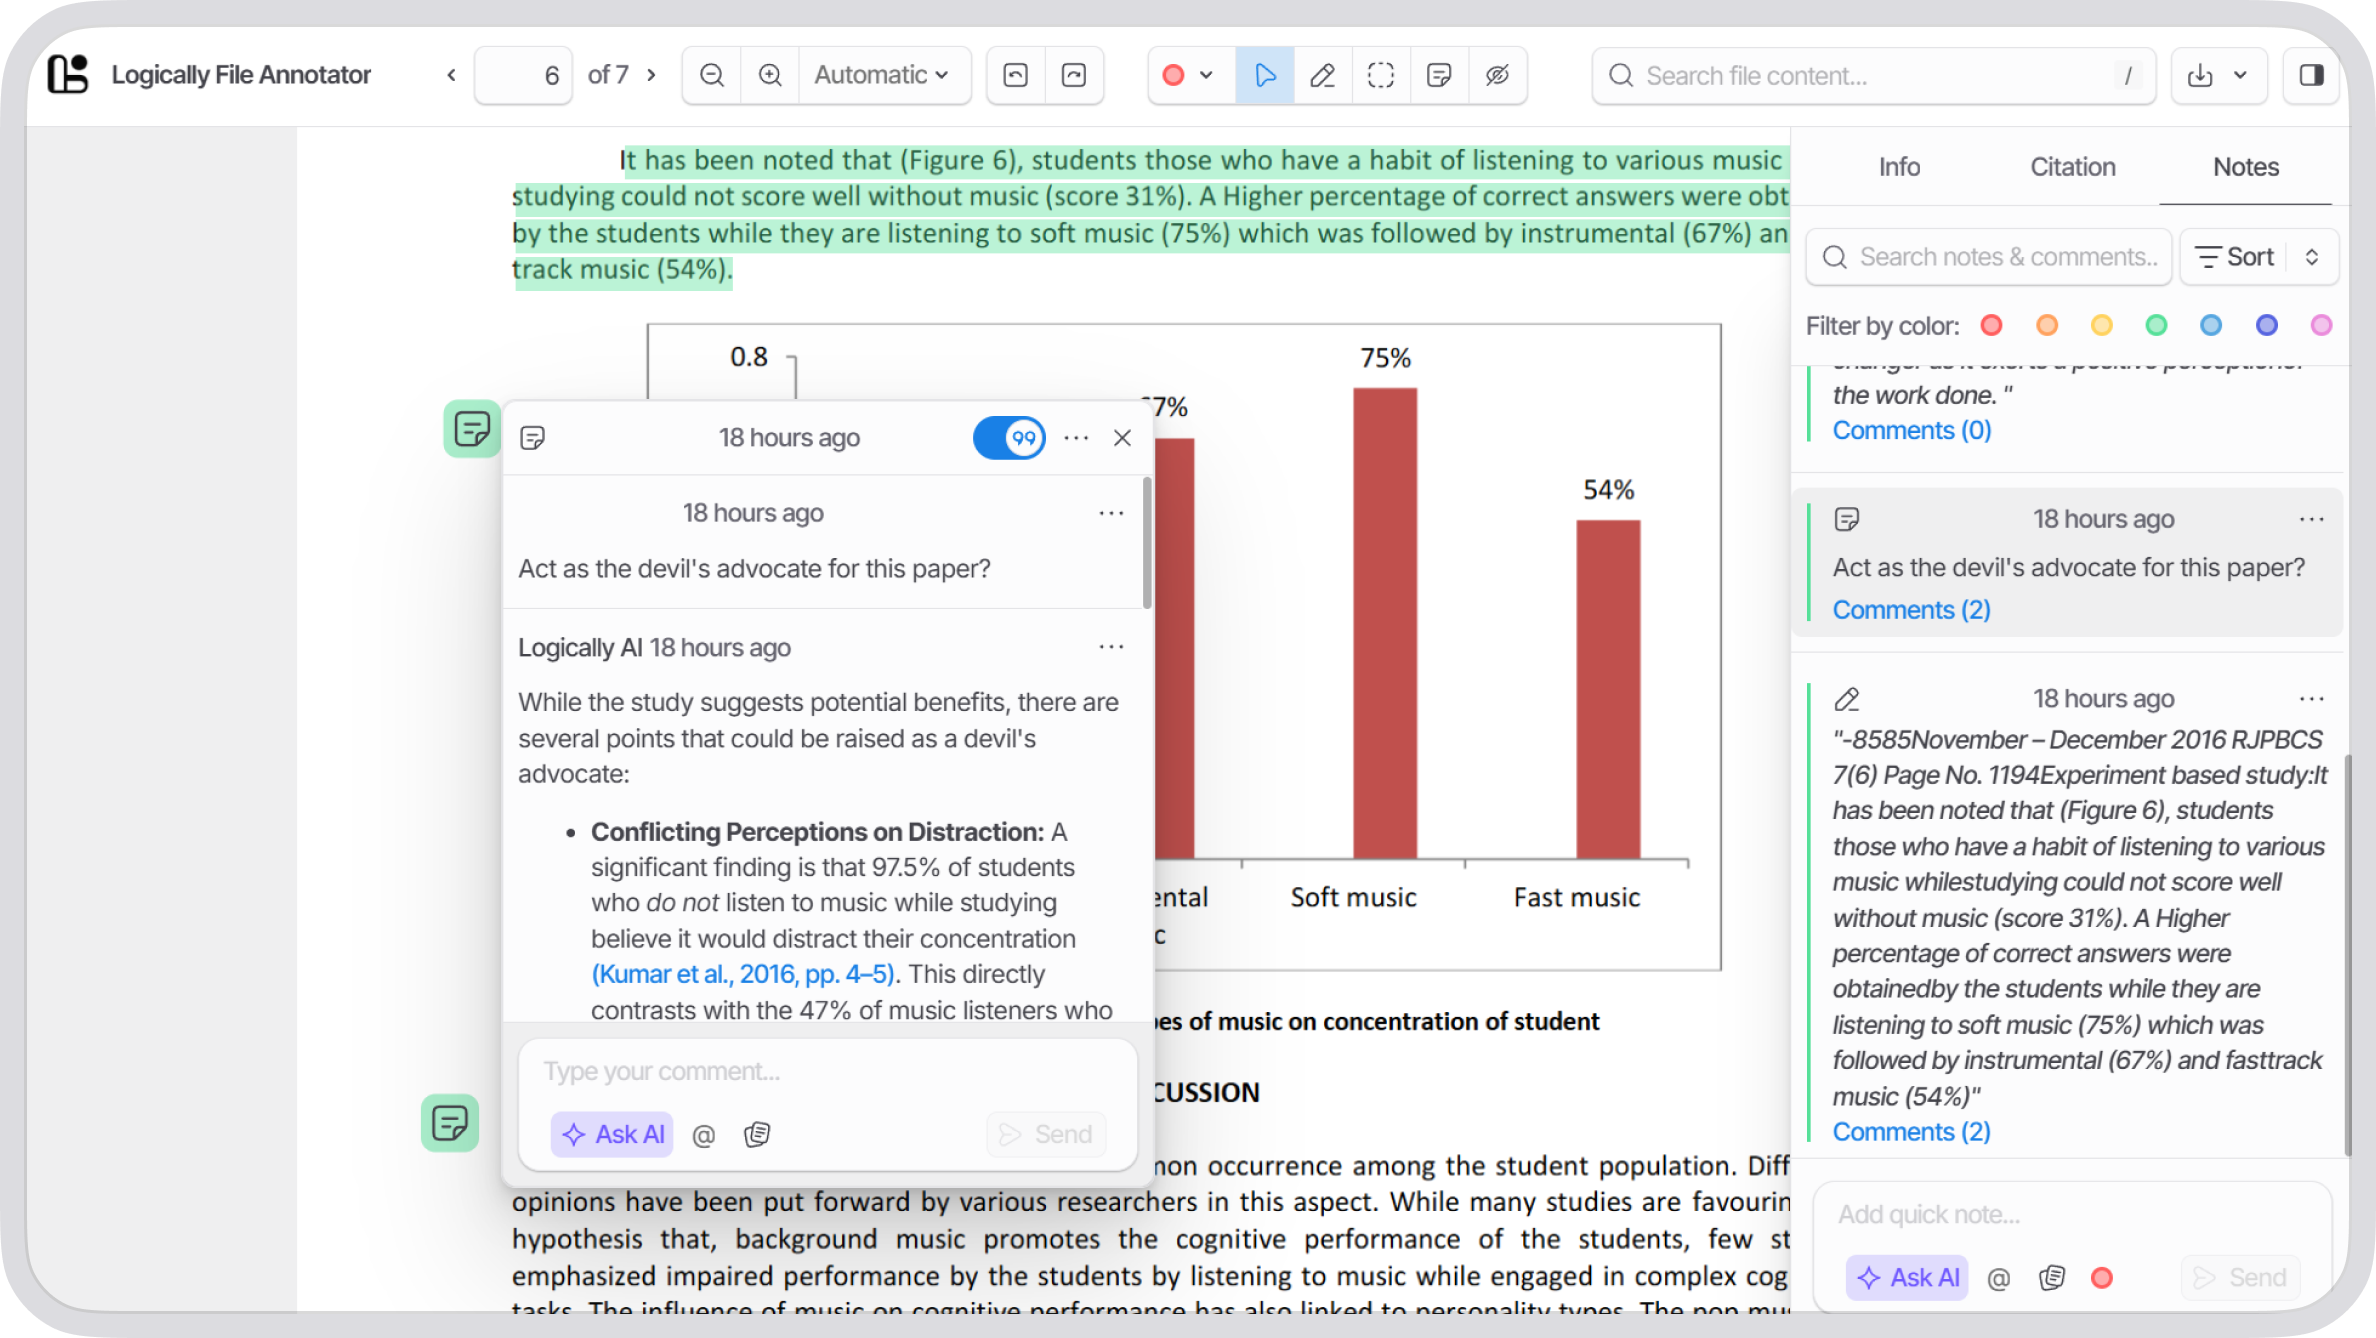The width and height of the screenshot is (2376, 1338).
Task: Open Comments (2) under devil's advocate note
Action: pos(1911,610)
